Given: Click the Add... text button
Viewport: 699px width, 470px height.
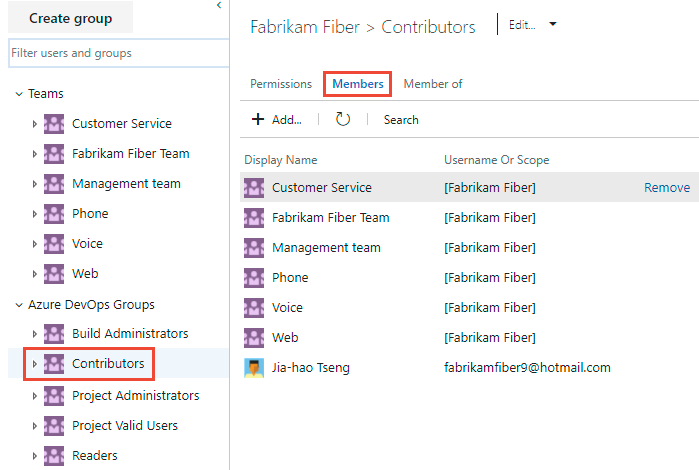Looking at the screenshot, I should coord(287,120).
